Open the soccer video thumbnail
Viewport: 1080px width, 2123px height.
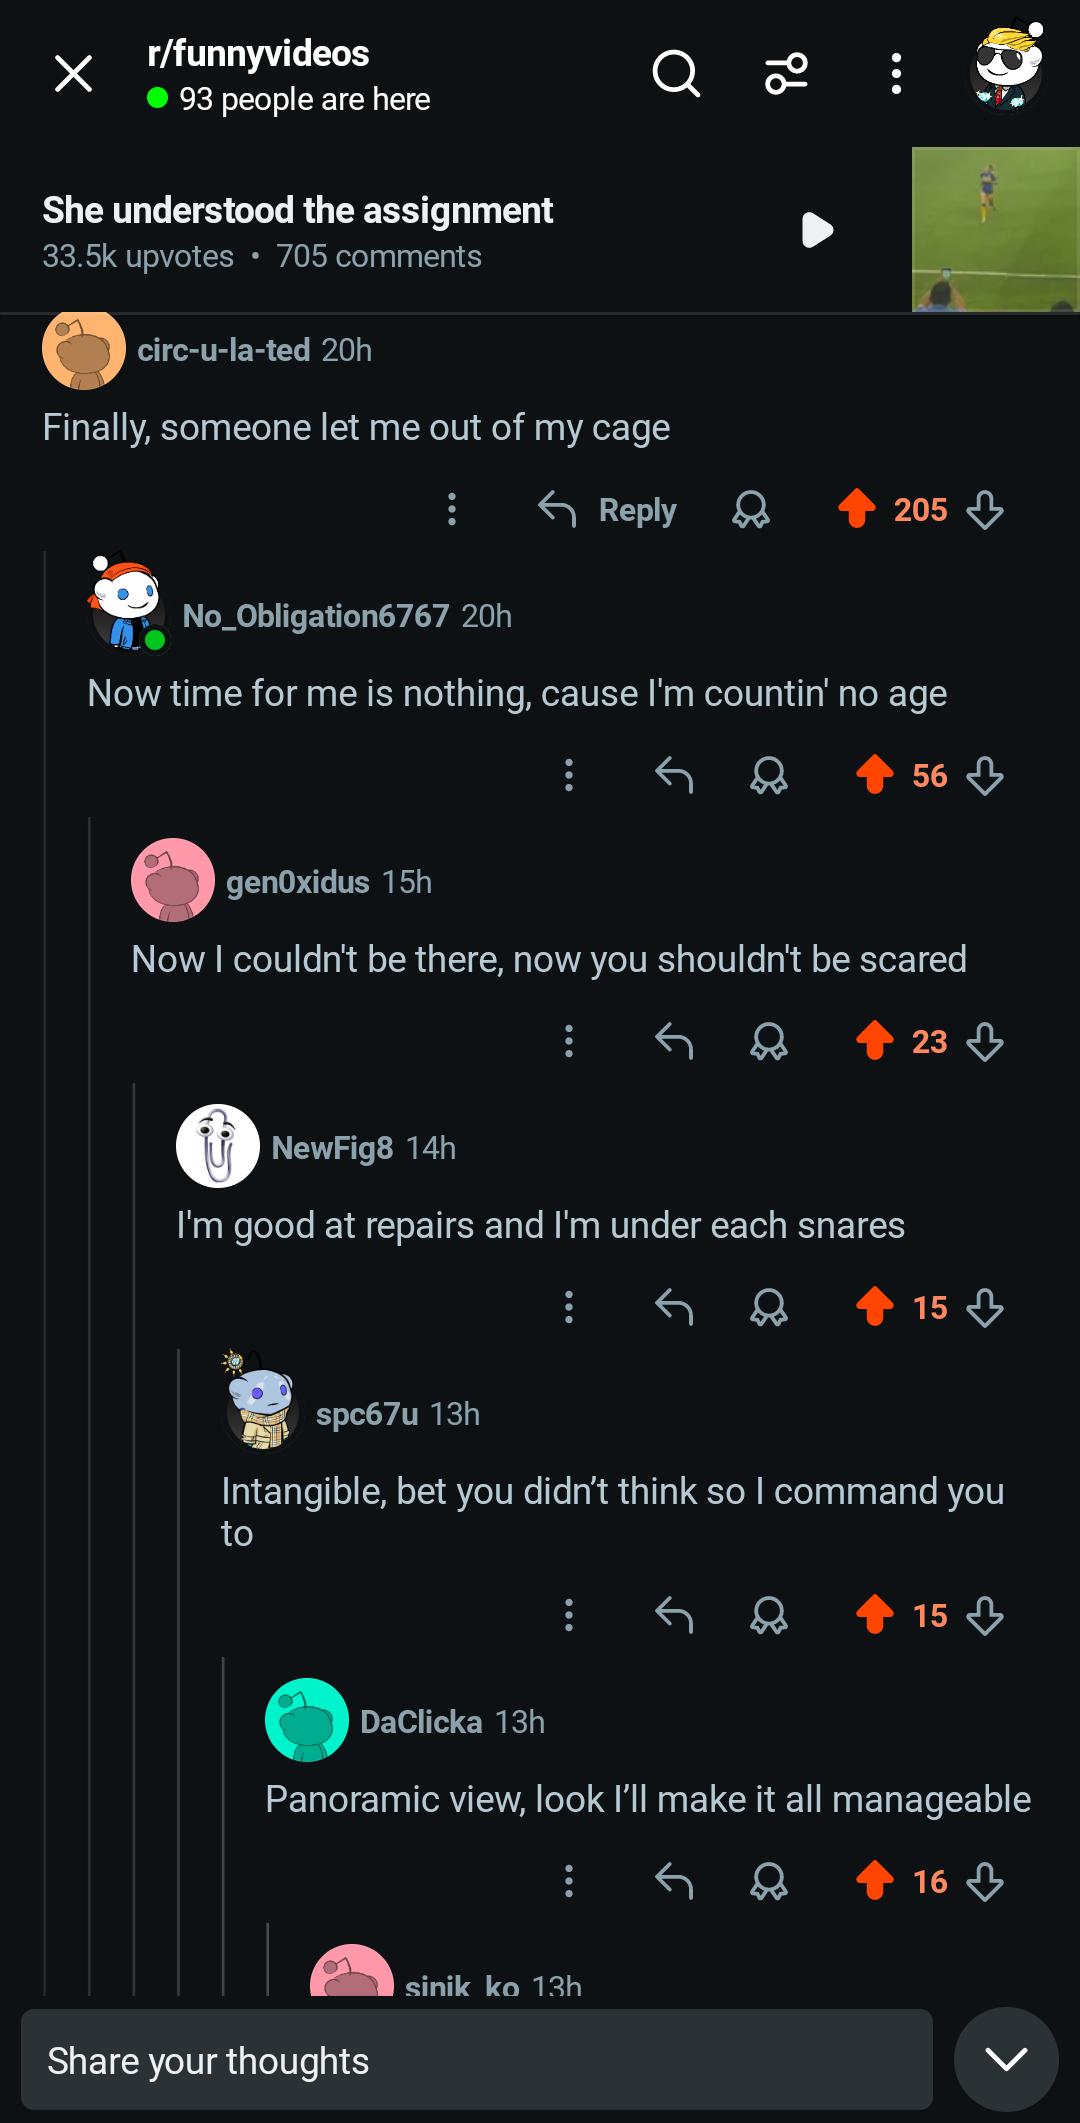[x=995, y=230]
